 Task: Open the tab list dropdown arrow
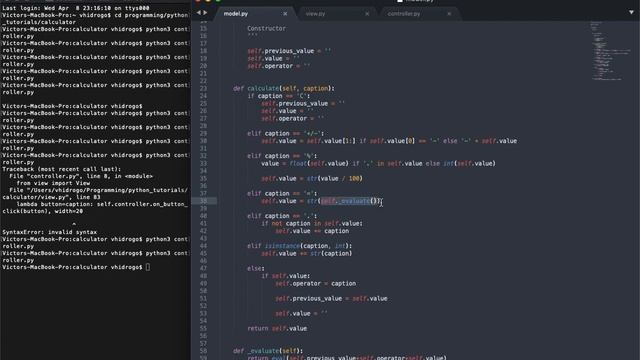[x=631, y=12]
